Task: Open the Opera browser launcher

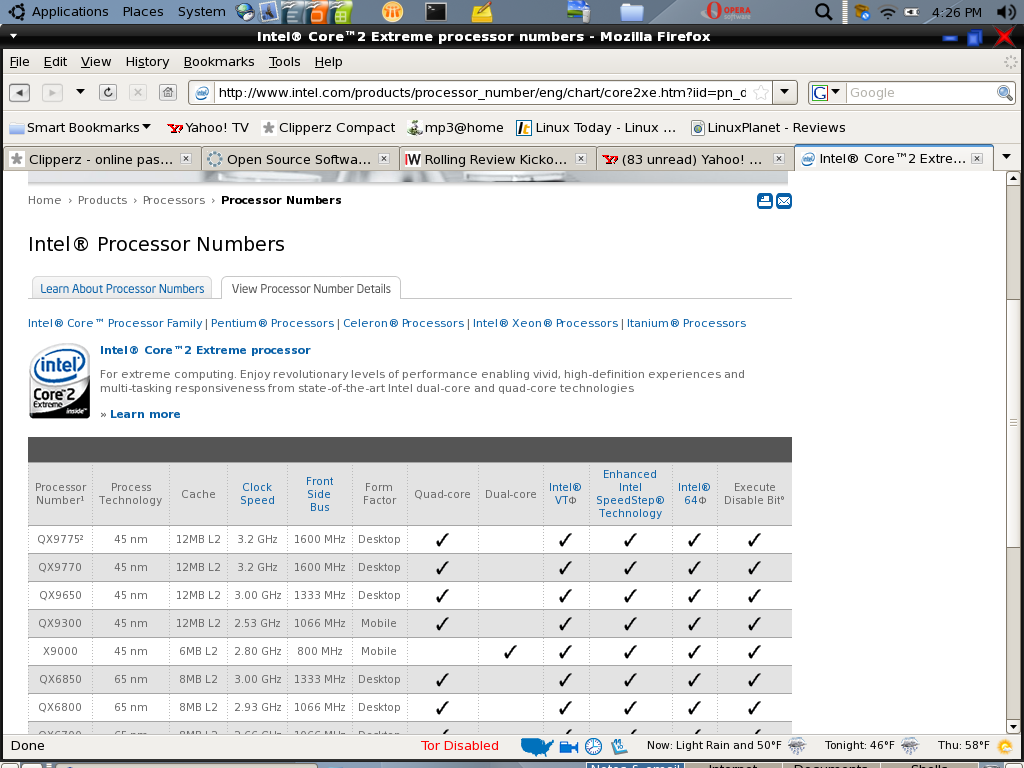Action: click(x=728, y=11)
